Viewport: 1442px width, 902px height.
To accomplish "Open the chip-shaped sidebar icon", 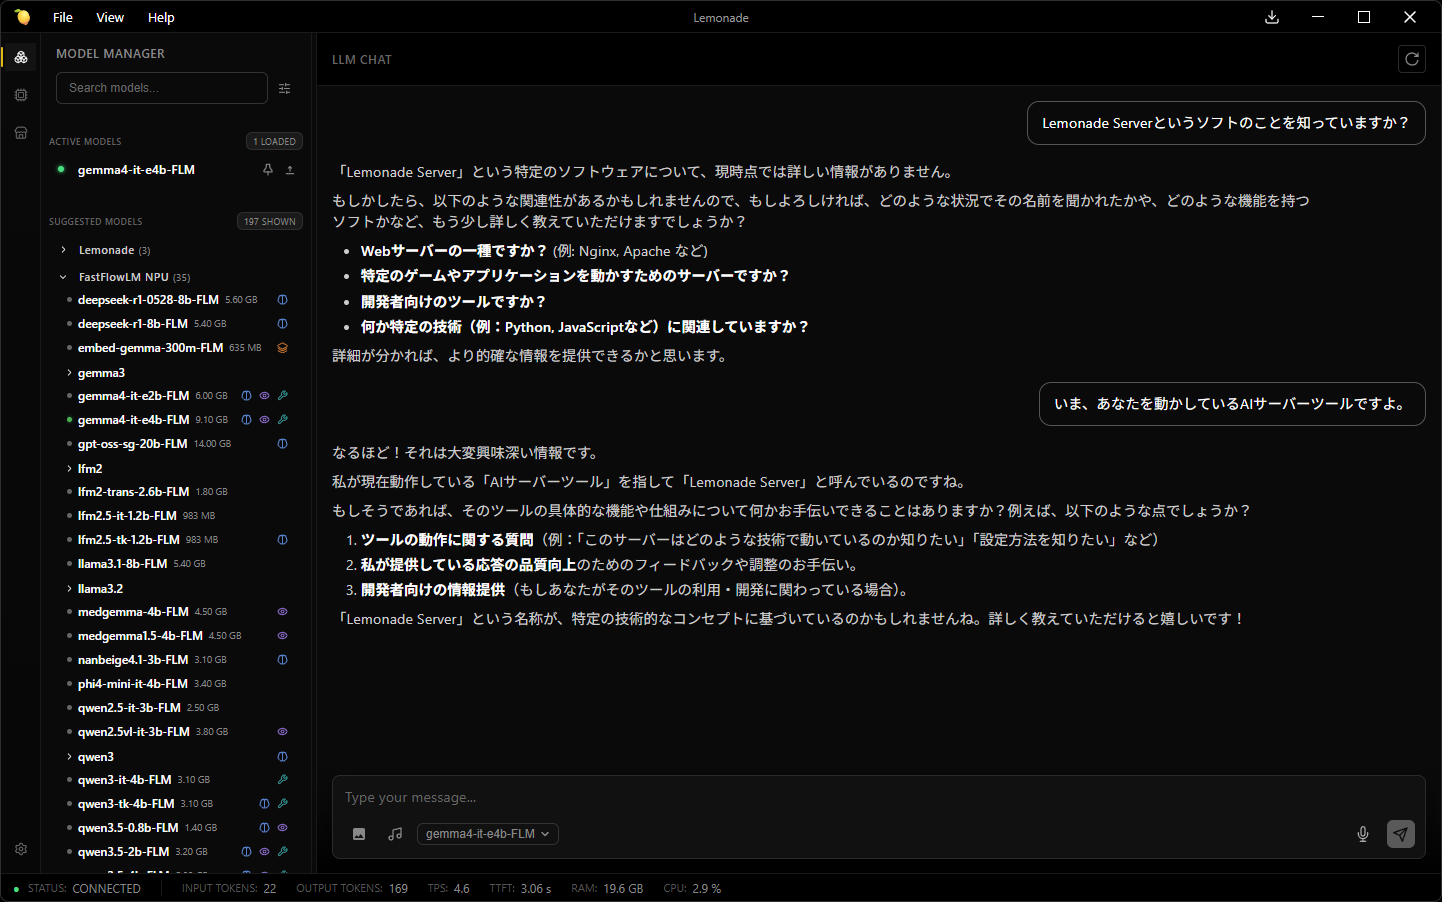I will point(21,95).
